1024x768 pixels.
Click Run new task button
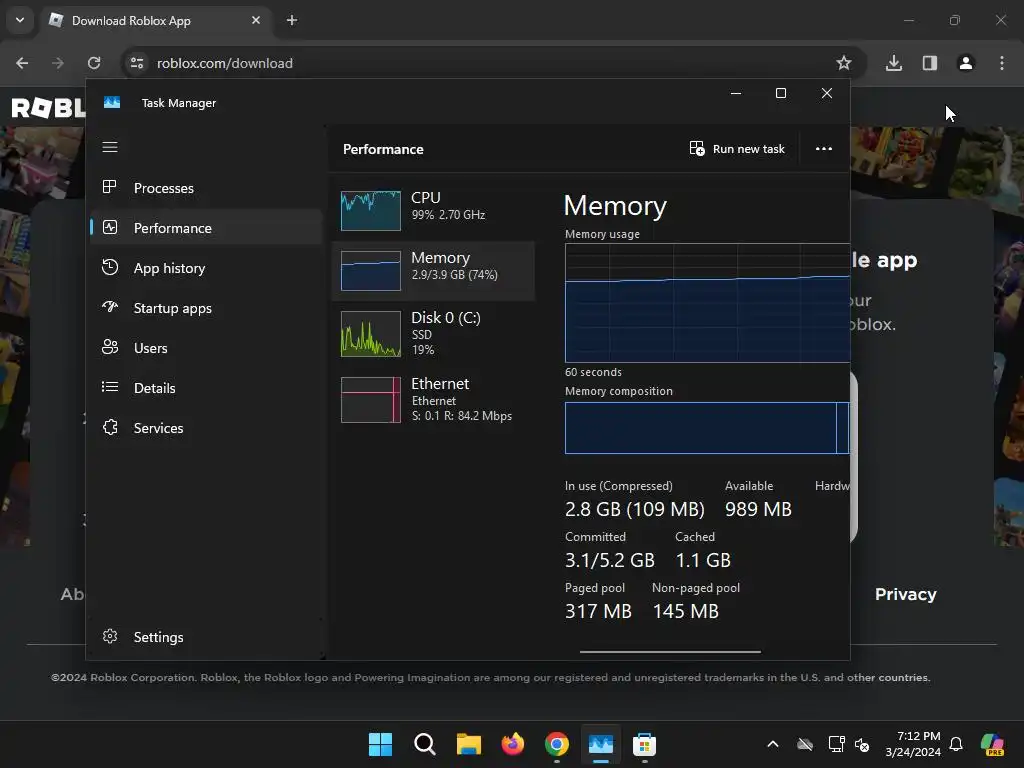[737, 149]
